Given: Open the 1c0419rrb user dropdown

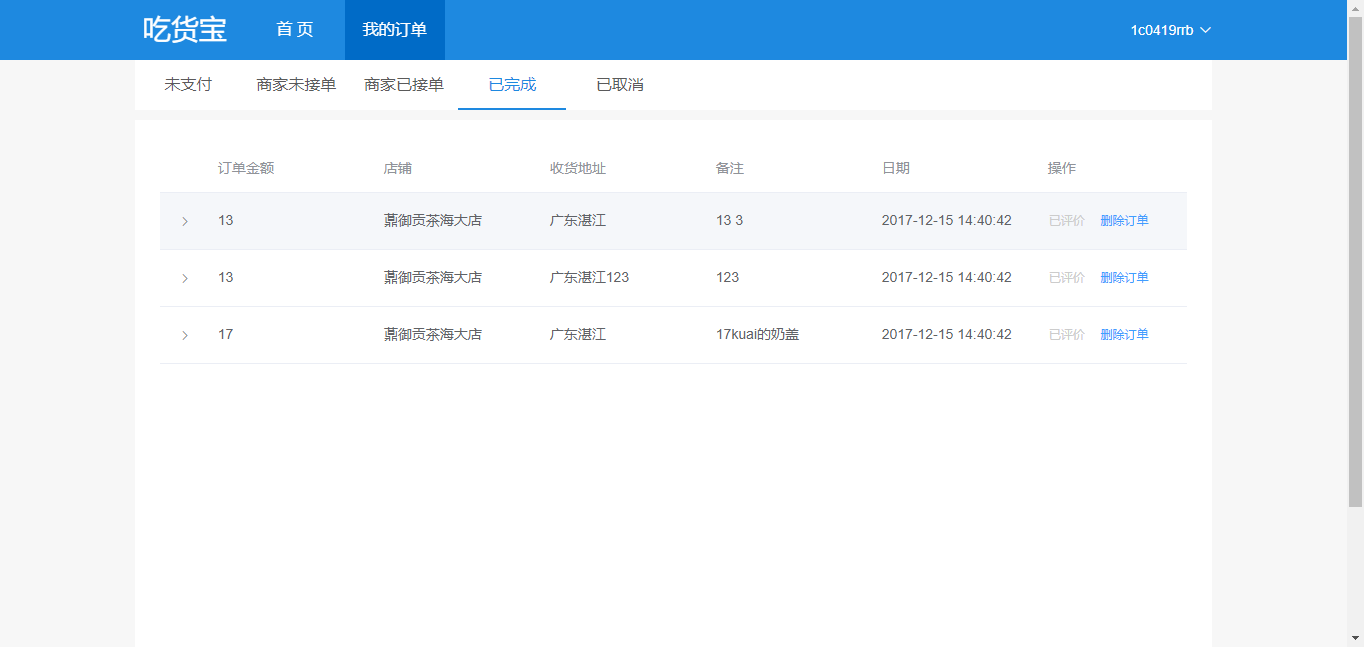Looking at the screenshot, I should point(1171,30).
